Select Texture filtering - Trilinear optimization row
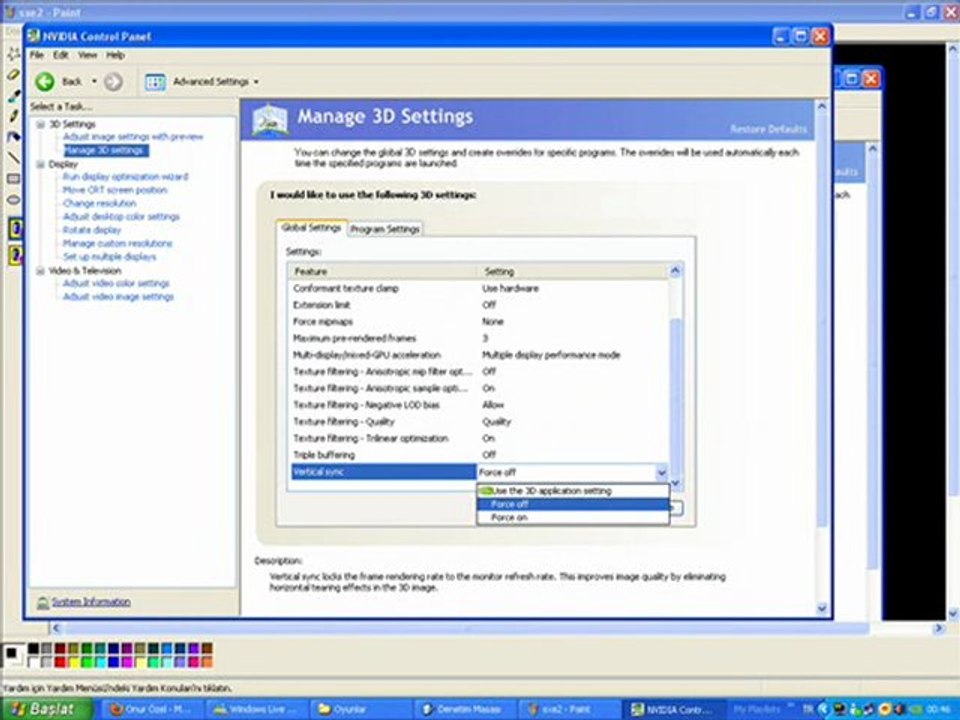 tap(479, 438)
